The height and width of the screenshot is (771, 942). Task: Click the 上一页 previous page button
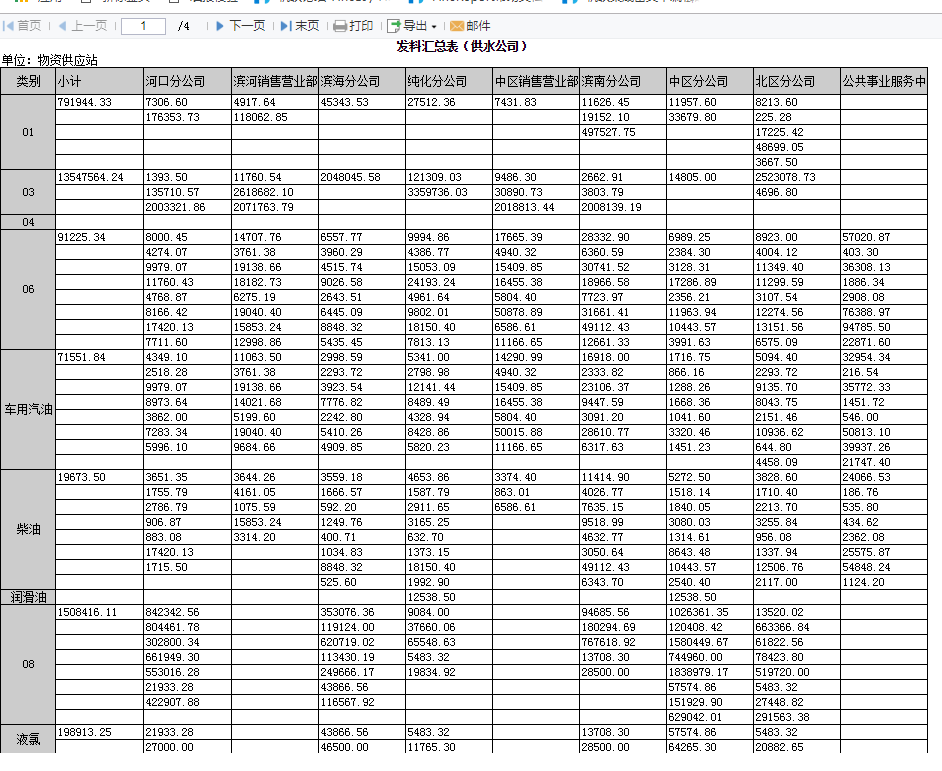pyautogui.click(x=83, y=26)
